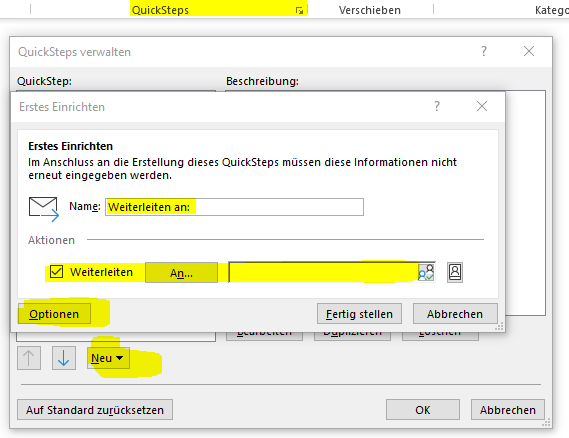
Task: Open help in QuickSteps verwalten window
Action: point(484,51)
